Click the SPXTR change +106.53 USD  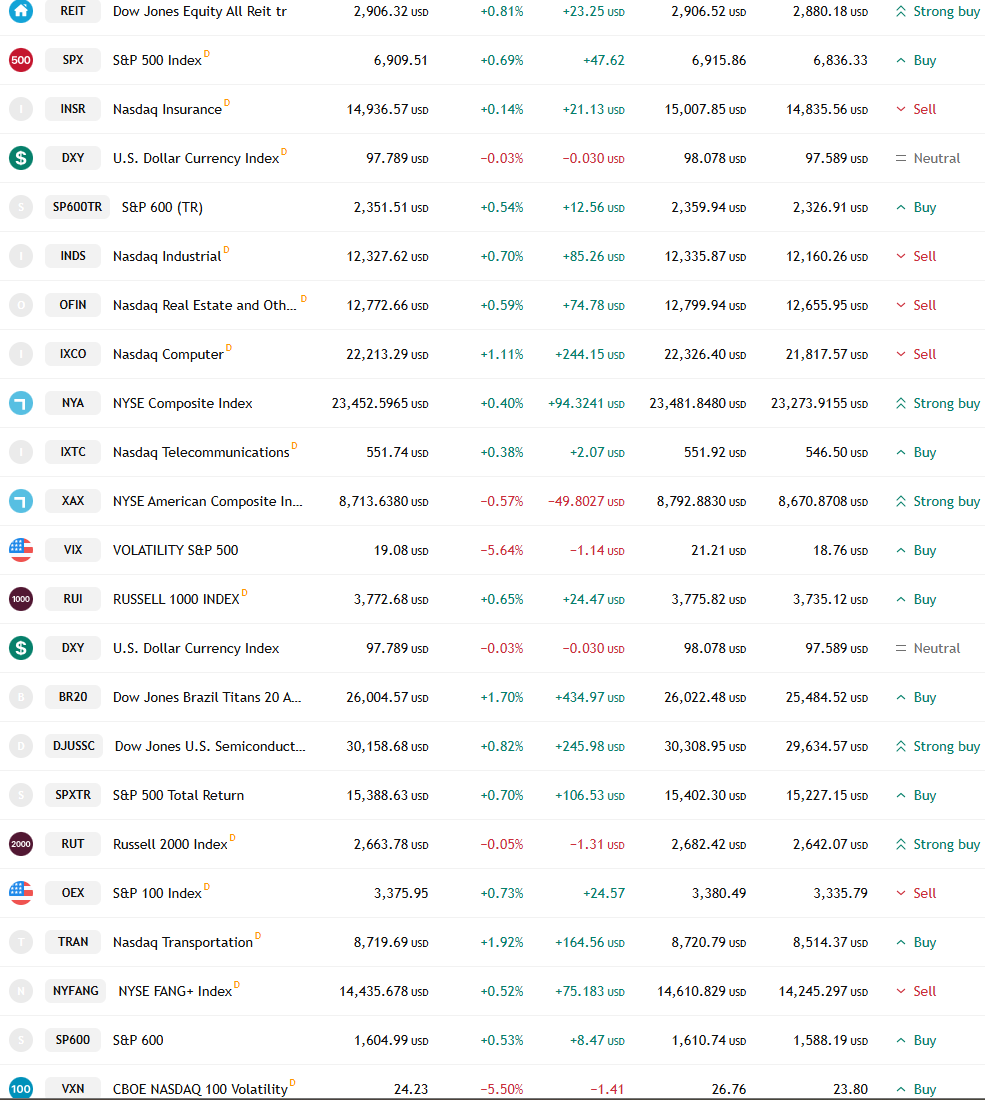[589, 795]
